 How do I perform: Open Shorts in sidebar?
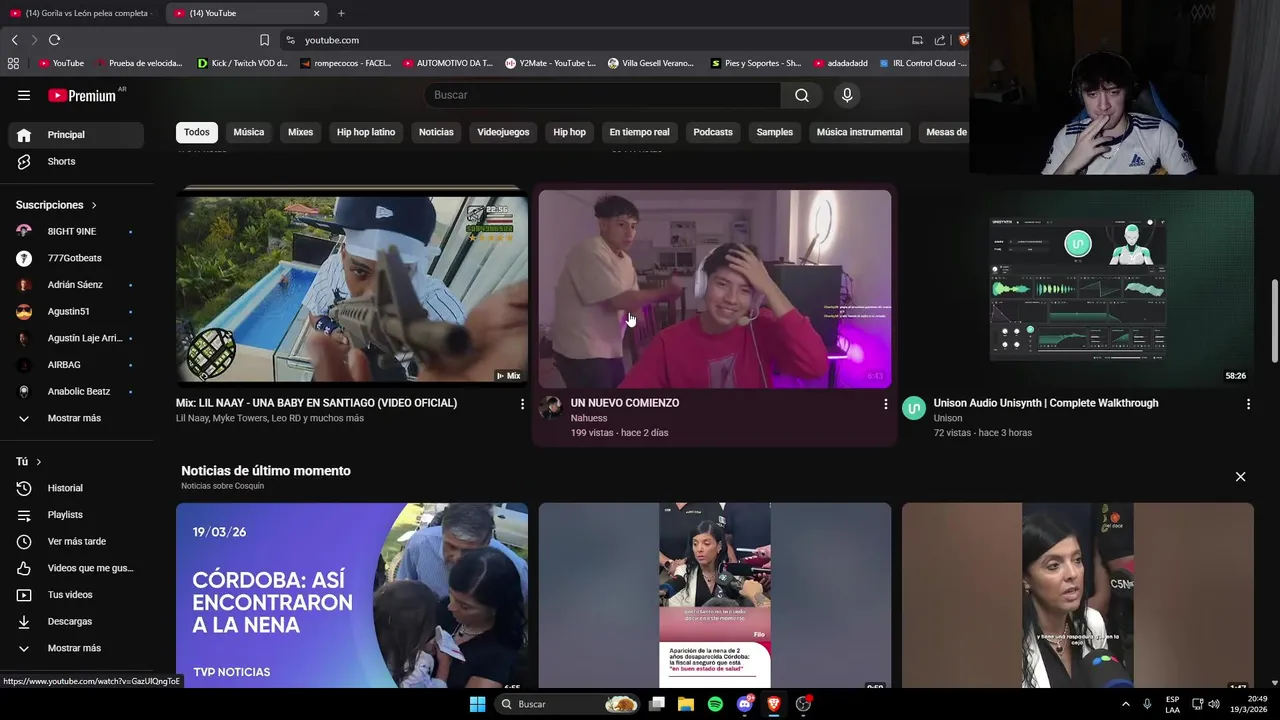[76, 161]
